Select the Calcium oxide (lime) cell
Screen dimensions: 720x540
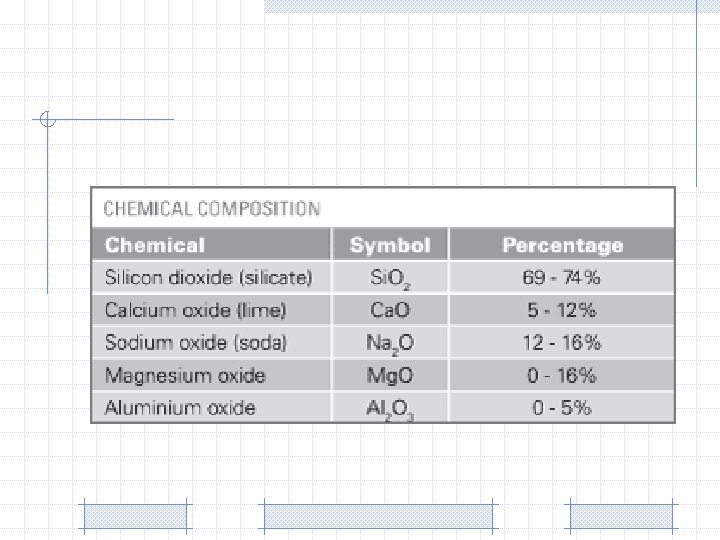coord(195,310)
